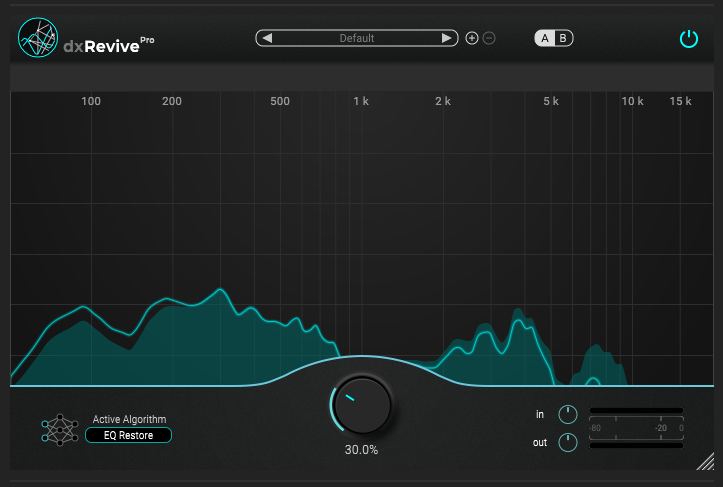723x487 pixels.
Task: Click the -20 meter scale label
Action: pyautogui.click(x=661, y=428)
